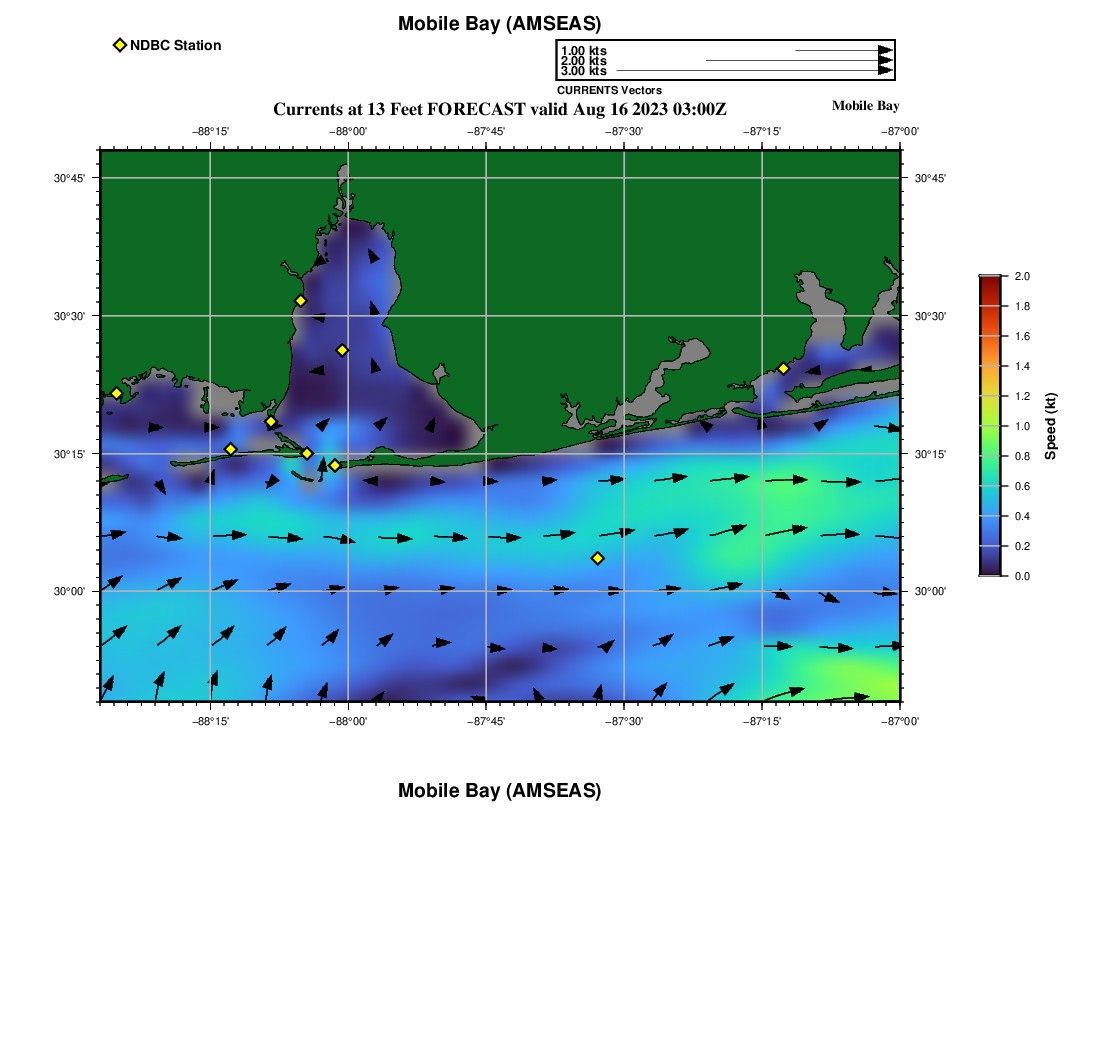Click the northernmost station diamond in Mobile Bay
Screen dimensions: 1100x1050
300,301
